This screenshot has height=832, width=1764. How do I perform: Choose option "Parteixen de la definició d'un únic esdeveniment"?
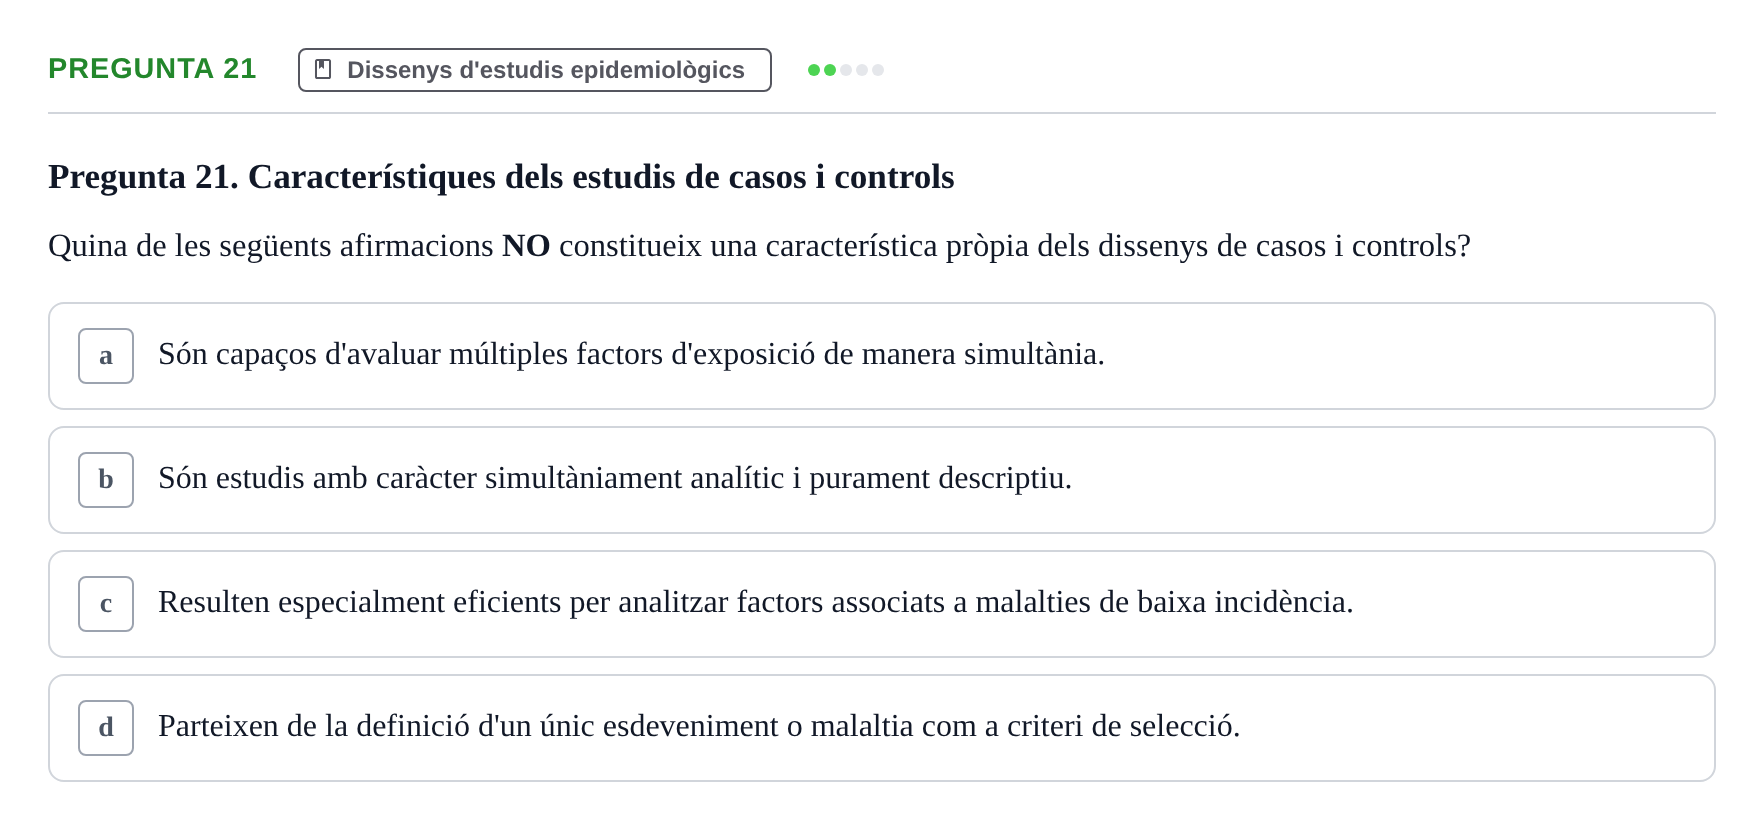882,728
